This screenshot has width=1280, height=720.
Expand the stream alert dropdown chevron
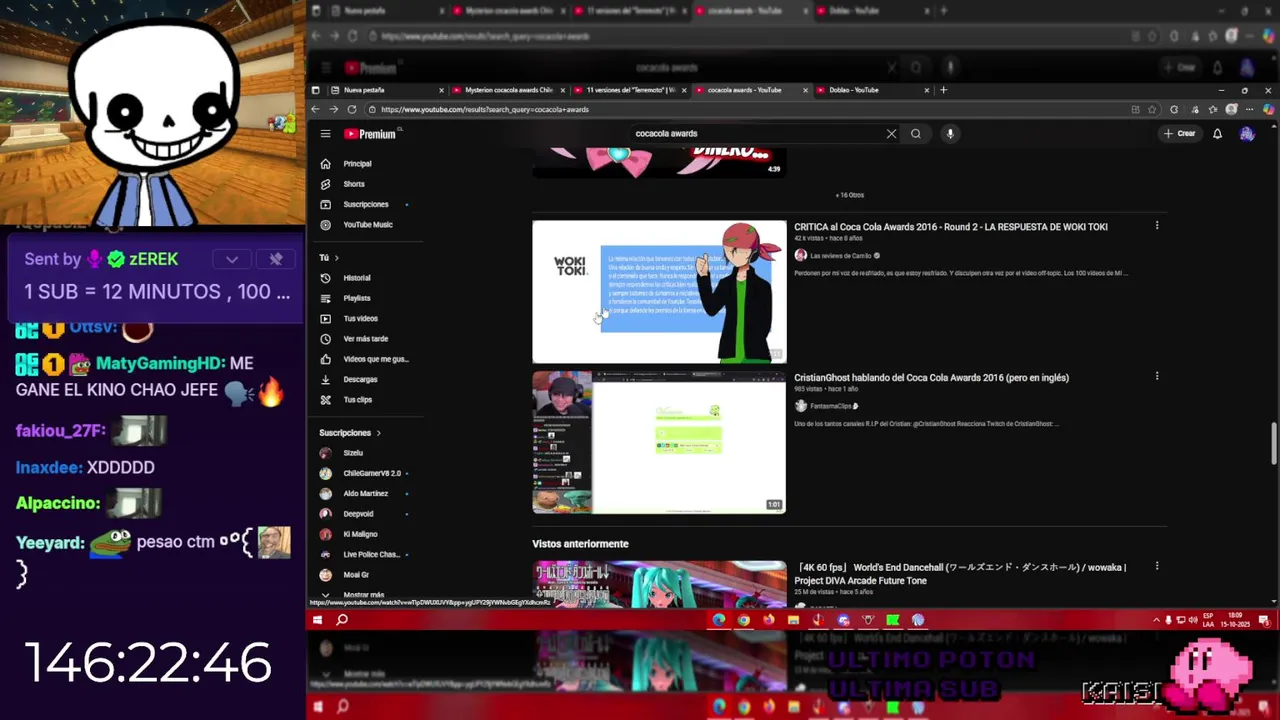(x=232, y=259)
